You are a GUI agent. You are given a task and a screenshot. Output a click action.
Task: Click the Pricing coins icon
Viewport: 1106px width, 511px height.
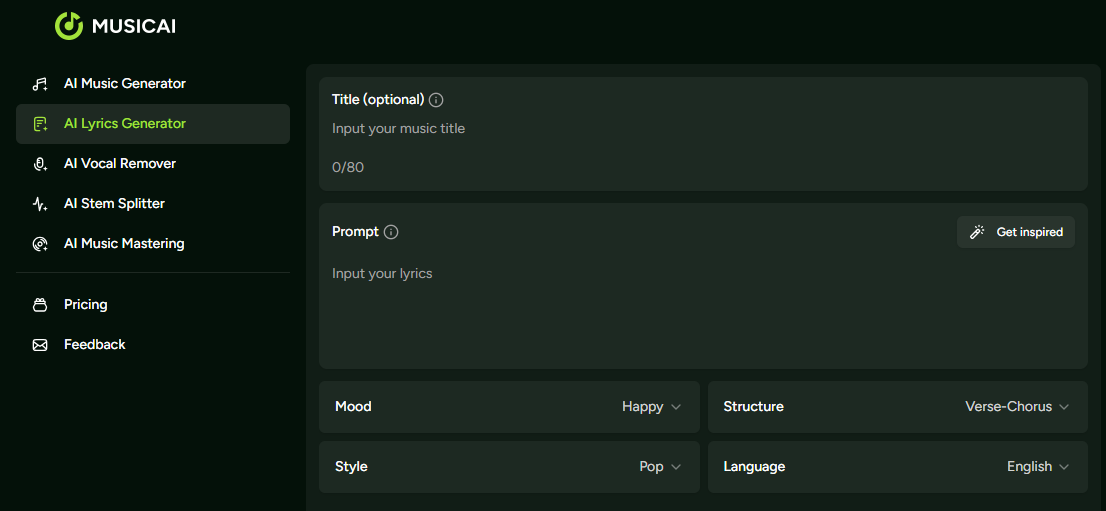(x=40, y=305)
